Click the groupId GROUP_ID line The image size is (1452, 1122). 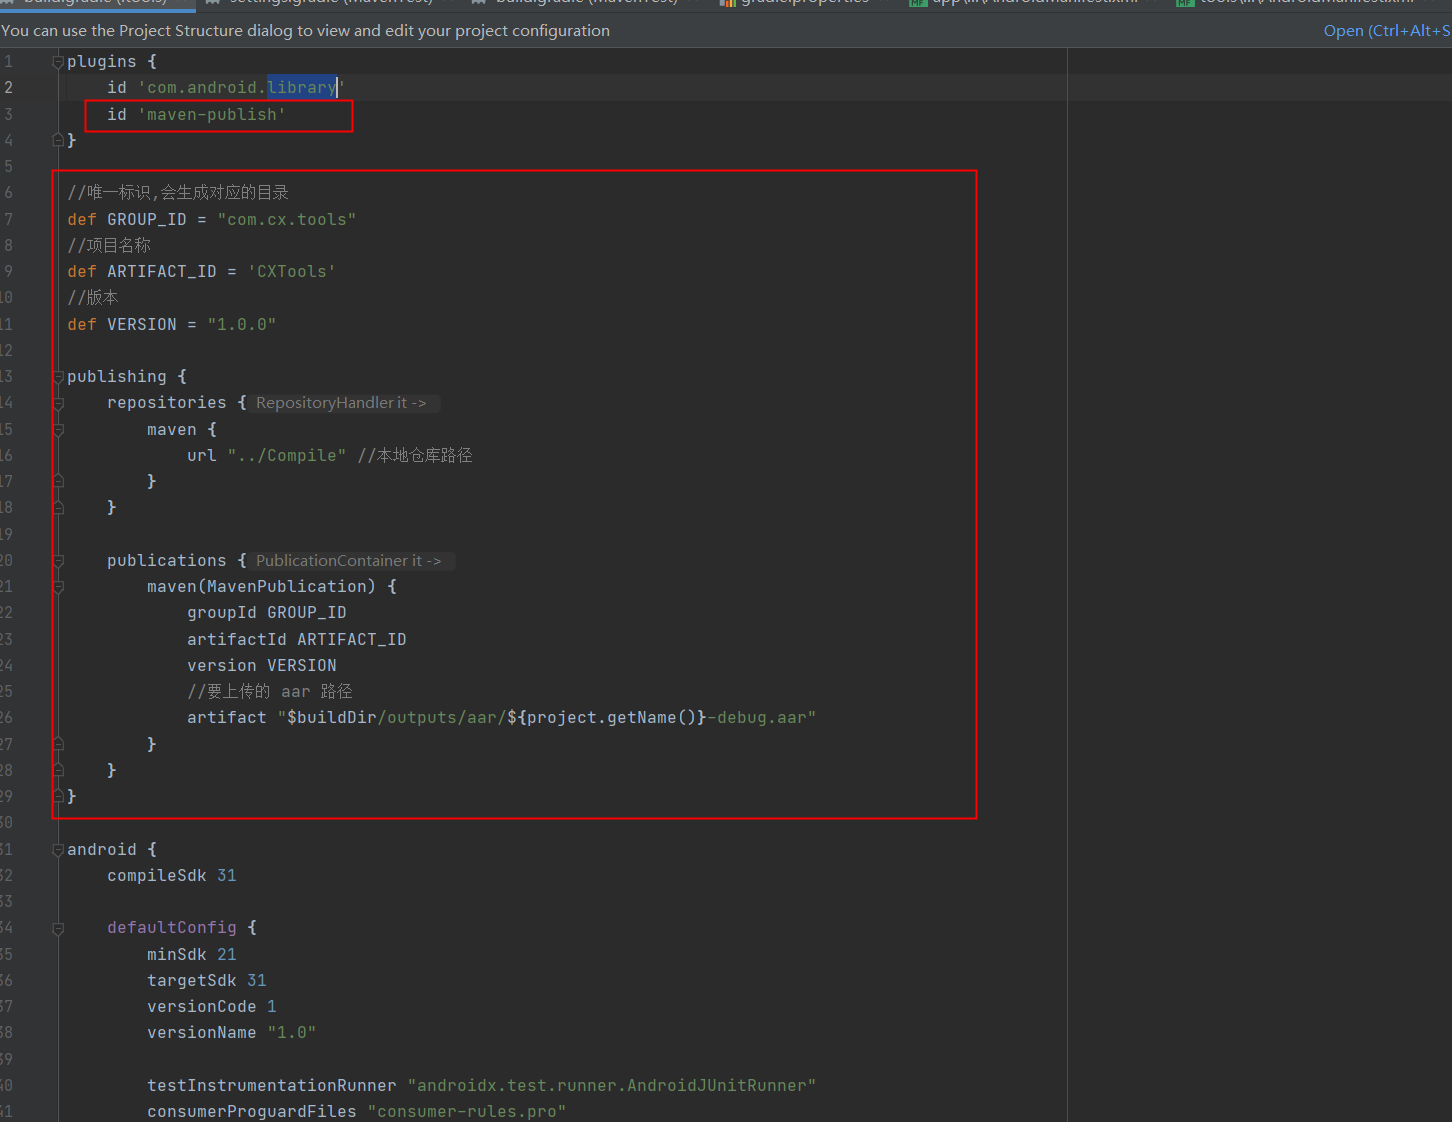pos(267,613)
